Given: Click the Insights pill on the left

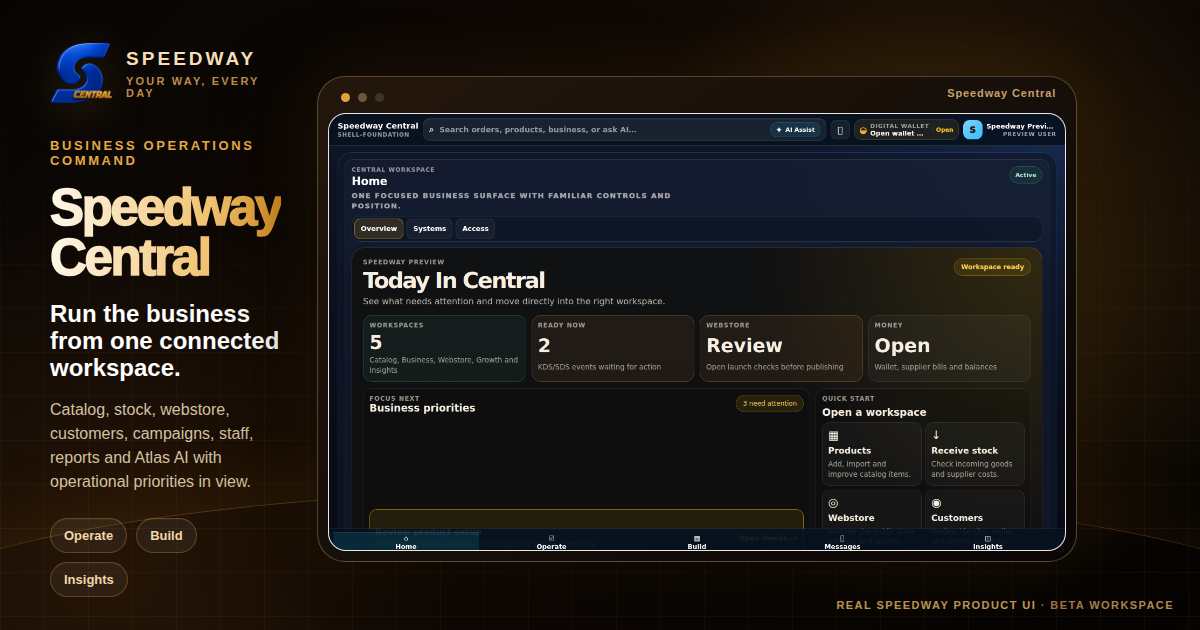Looking at the screenshot, I should click(89, 579).
